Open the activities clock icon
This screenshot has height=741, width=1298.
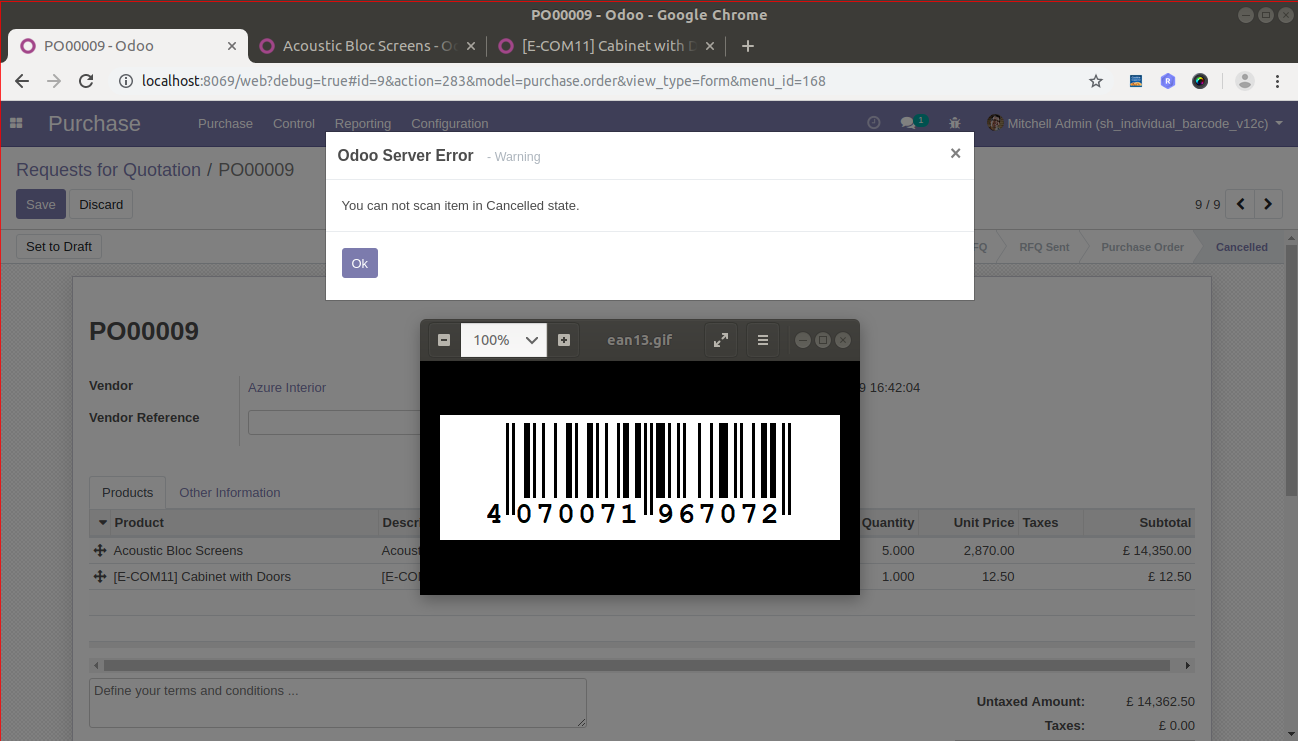pyautogui.click(x=873, y=123)
